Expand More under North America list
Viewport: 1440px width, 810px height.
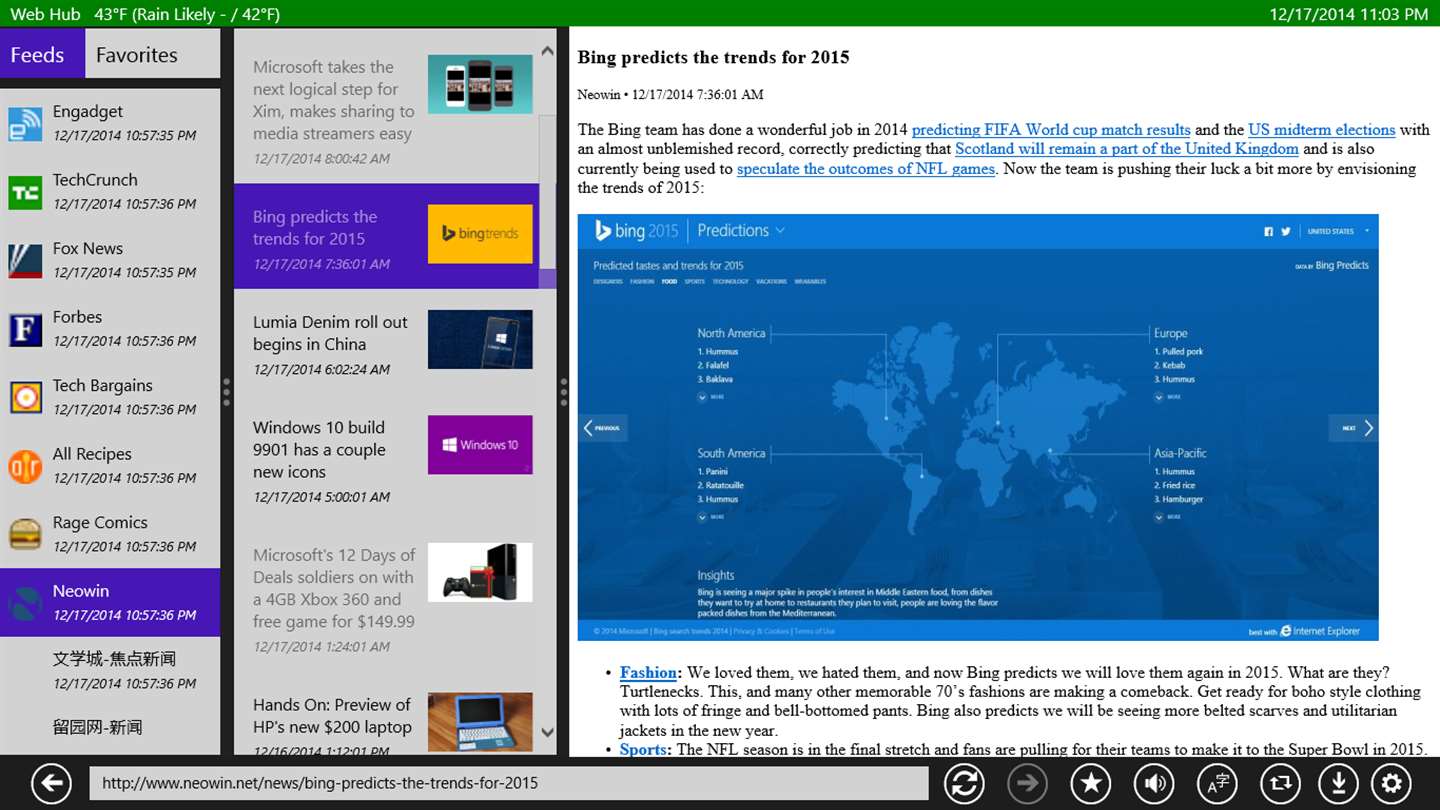[711, 397]
